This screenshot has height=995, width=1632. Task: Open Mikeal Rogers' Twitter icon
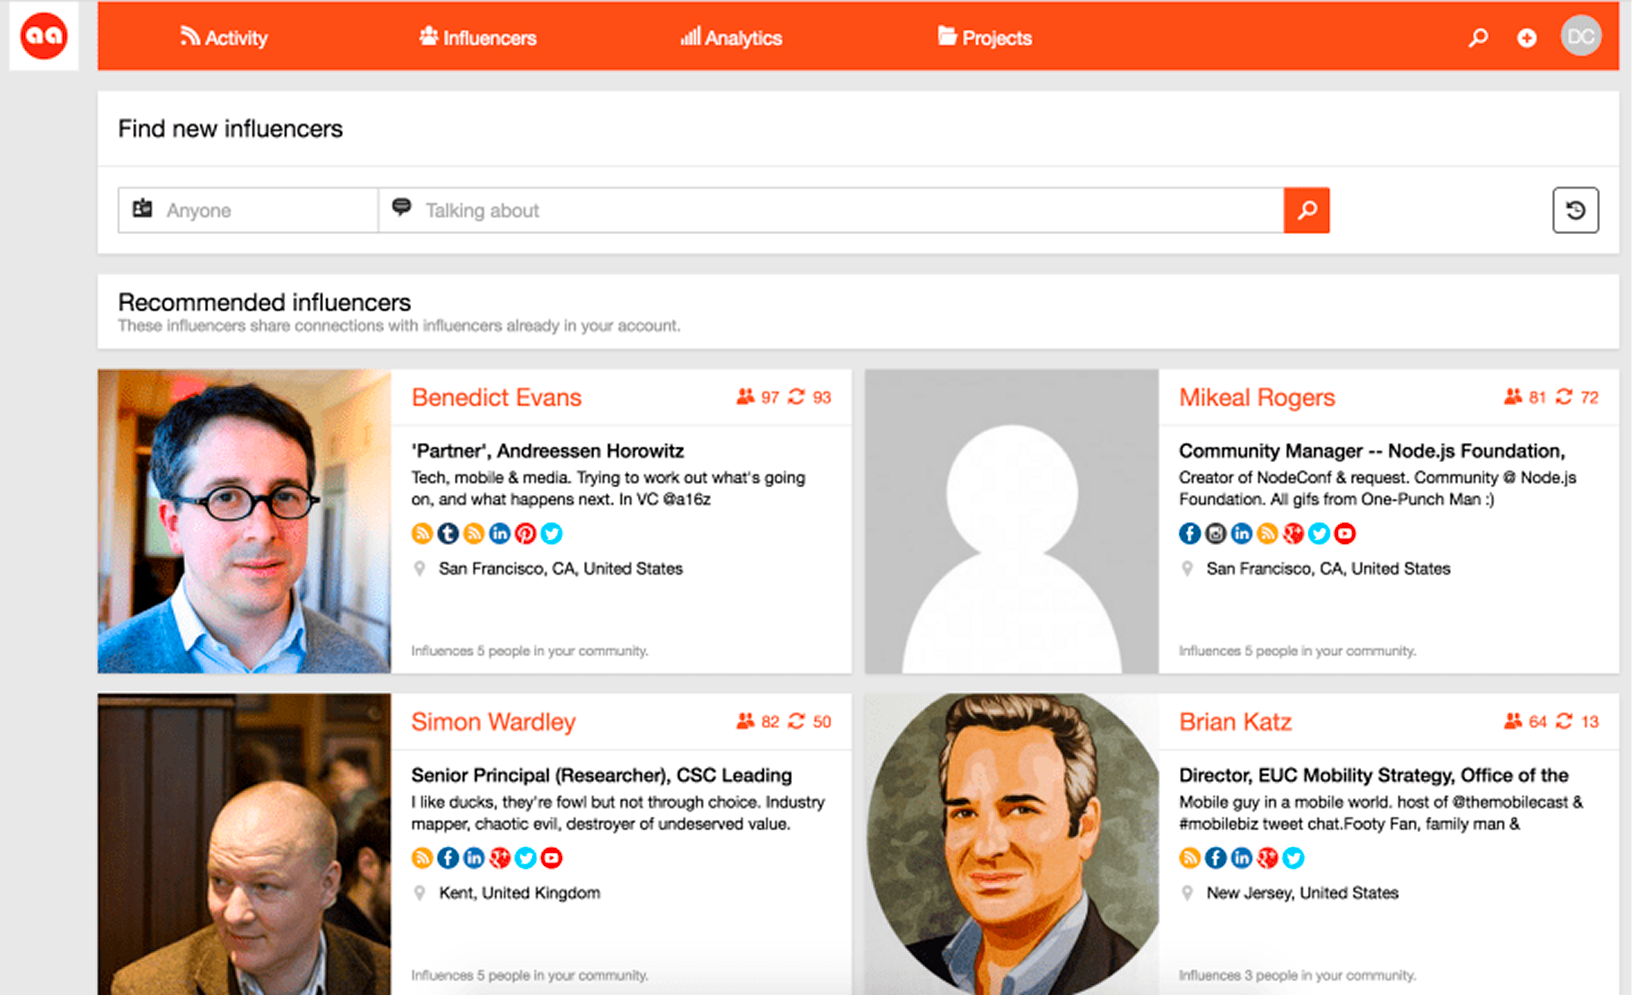coord(1319,534)
